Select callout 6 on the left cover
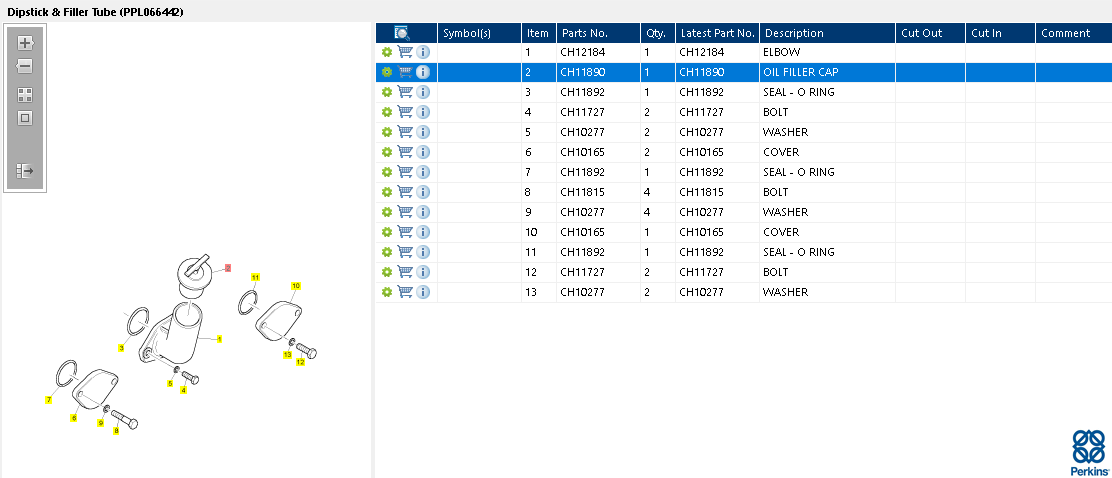1112x478 pixels. [x=74, y=418]
